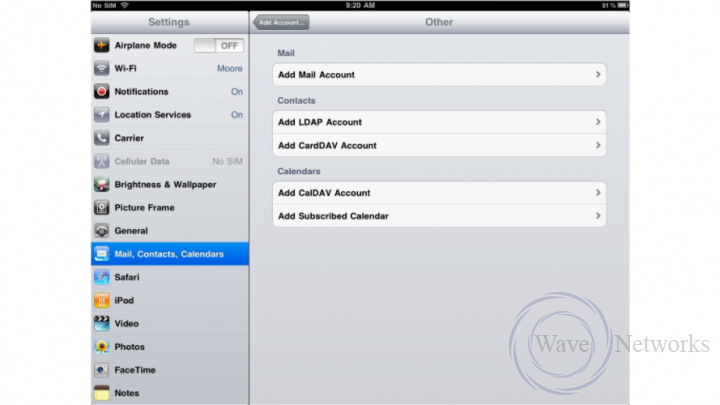Select Notifications in the settings list
720x405 pixels.
[170, 91]
